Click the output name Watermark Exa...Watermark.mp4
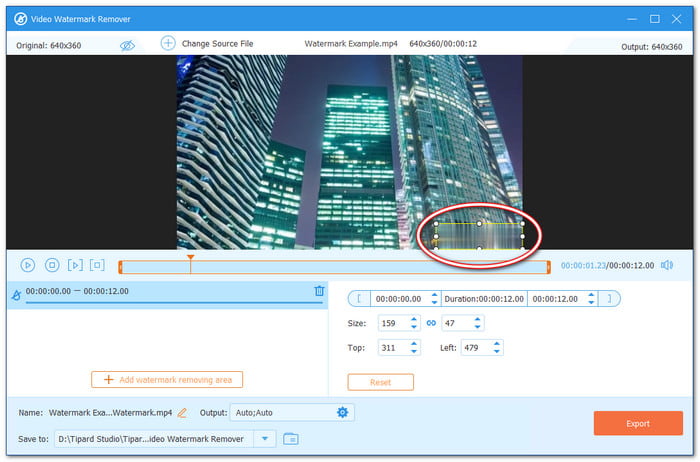700x462 pixels. coord(110,412)
